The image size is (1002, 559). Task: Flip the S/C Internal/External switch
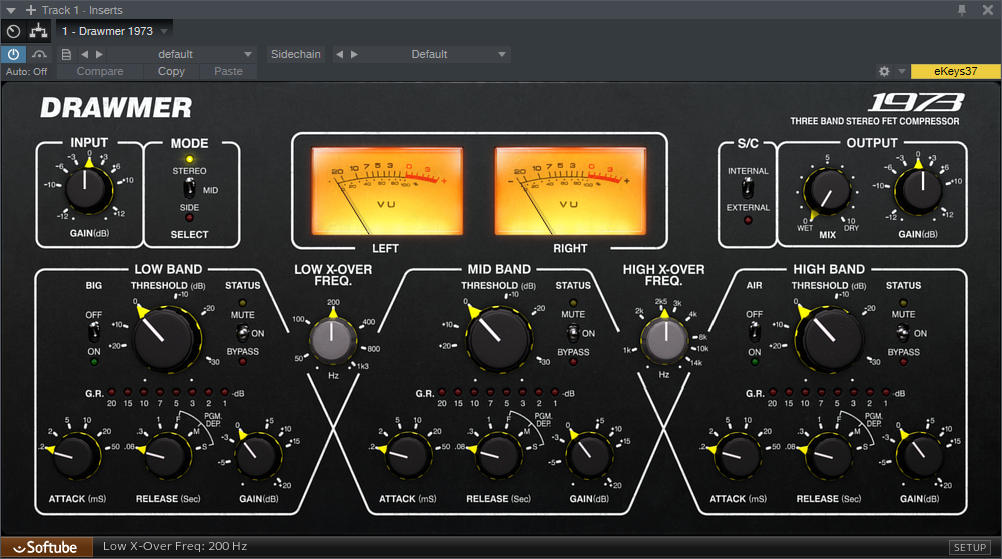(748, 188)
